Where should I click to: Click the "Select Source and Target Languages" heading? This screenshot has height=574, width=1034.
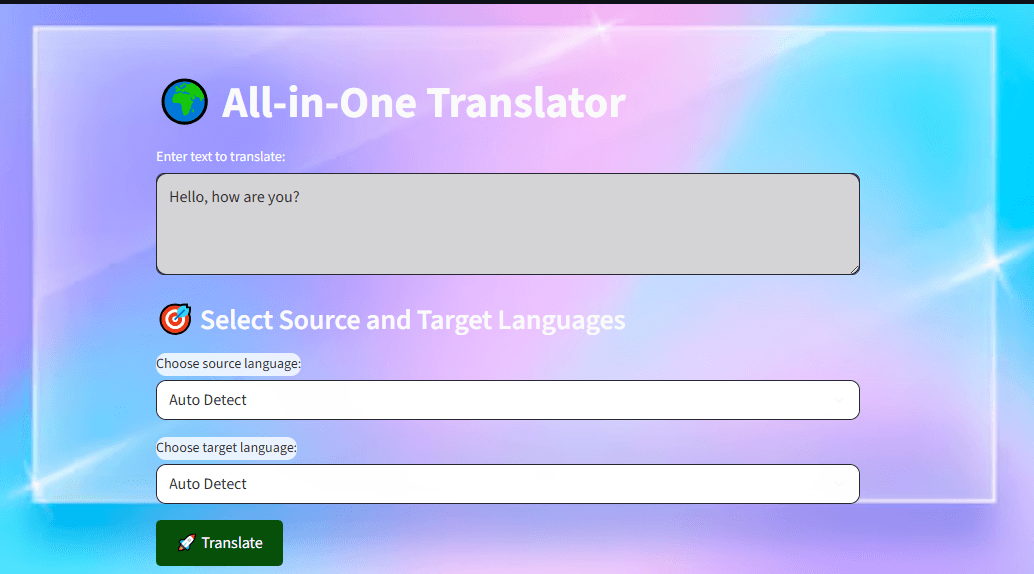pos(412,320)
